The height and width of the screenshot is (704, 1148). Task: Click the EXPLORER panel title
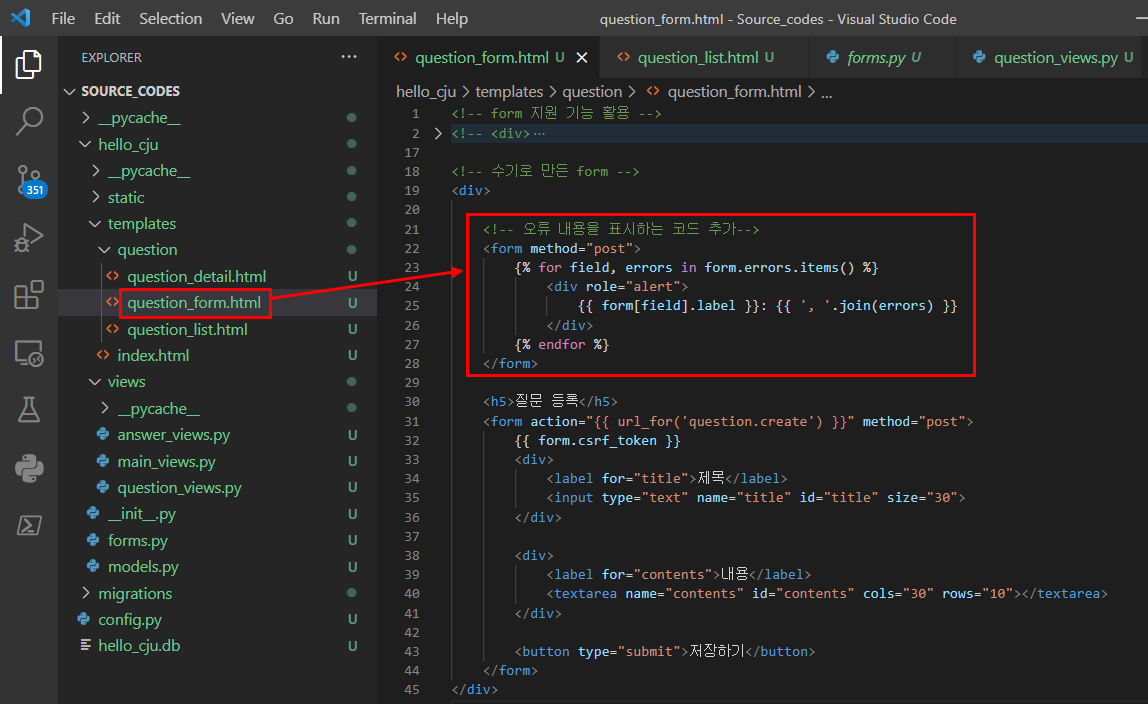click(111, 57)
